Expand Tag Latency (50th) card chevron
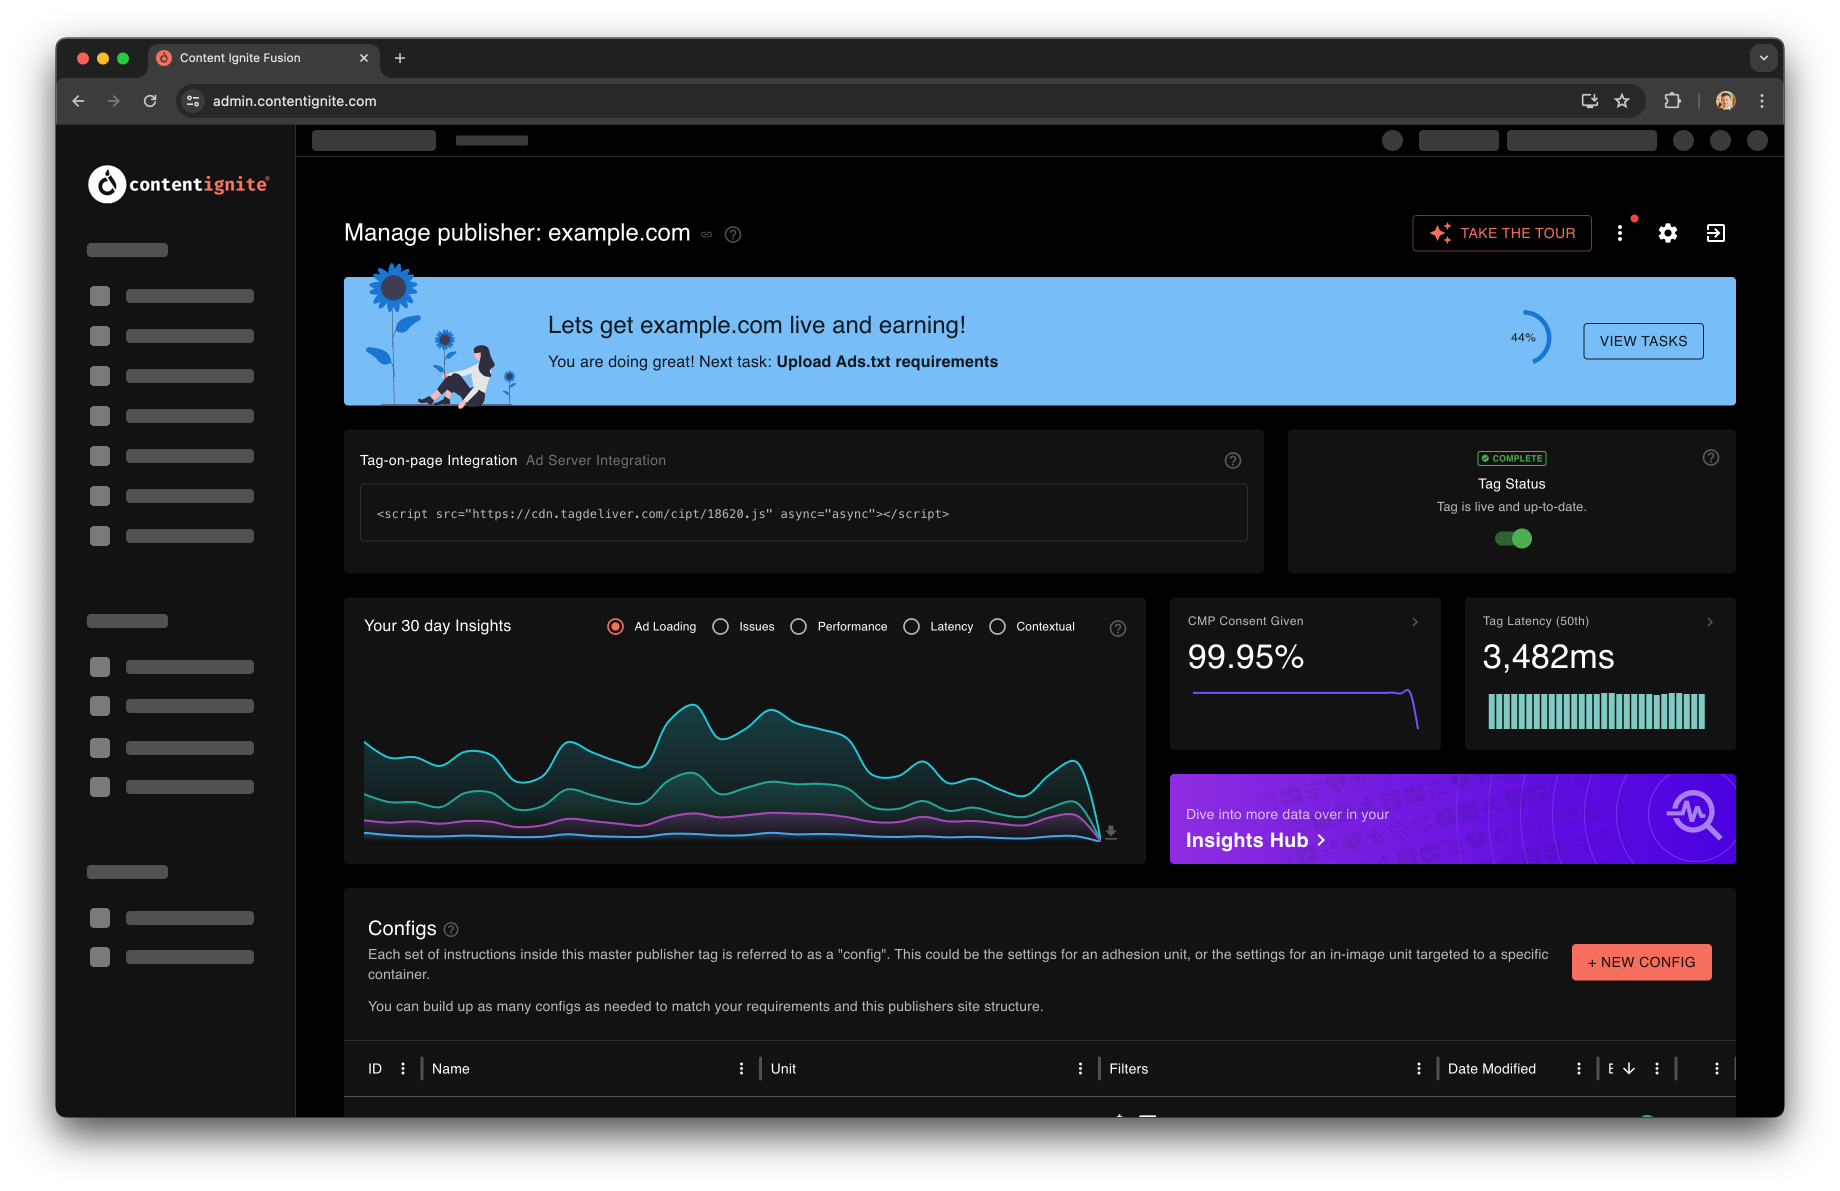The image size is (1840, 1191). click(x=1710, y=622)
